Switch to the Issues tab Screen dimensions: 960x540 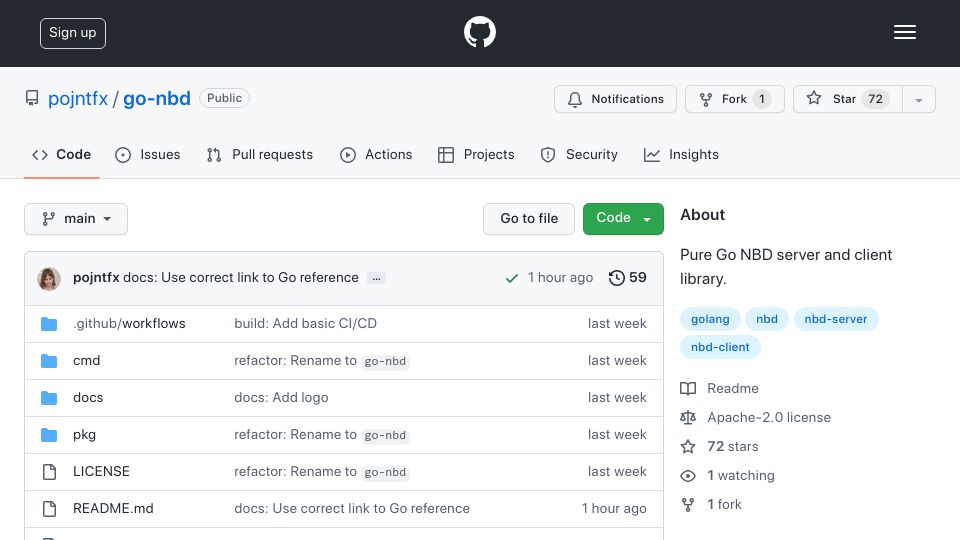pyautogui.click(x=148, y=155)
